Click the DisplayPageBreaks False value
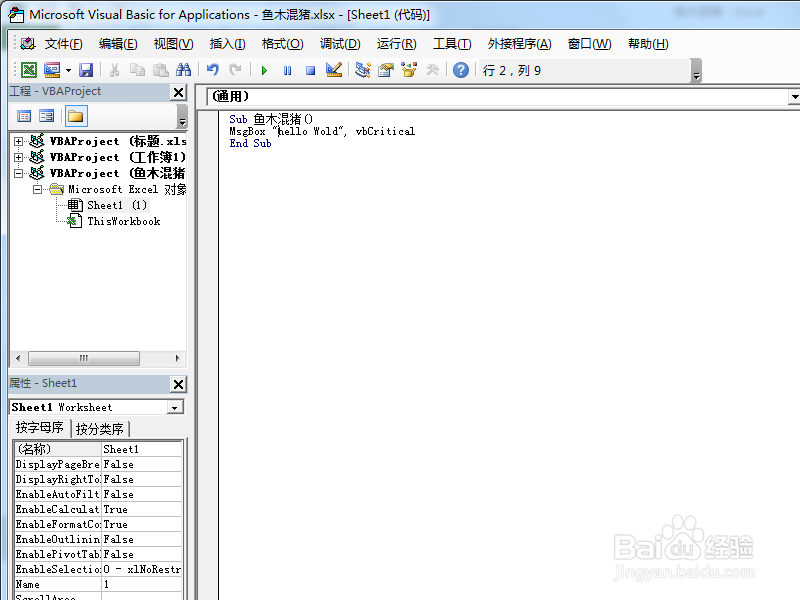Screen dimensions: 800x600 (x=141, y=464)
